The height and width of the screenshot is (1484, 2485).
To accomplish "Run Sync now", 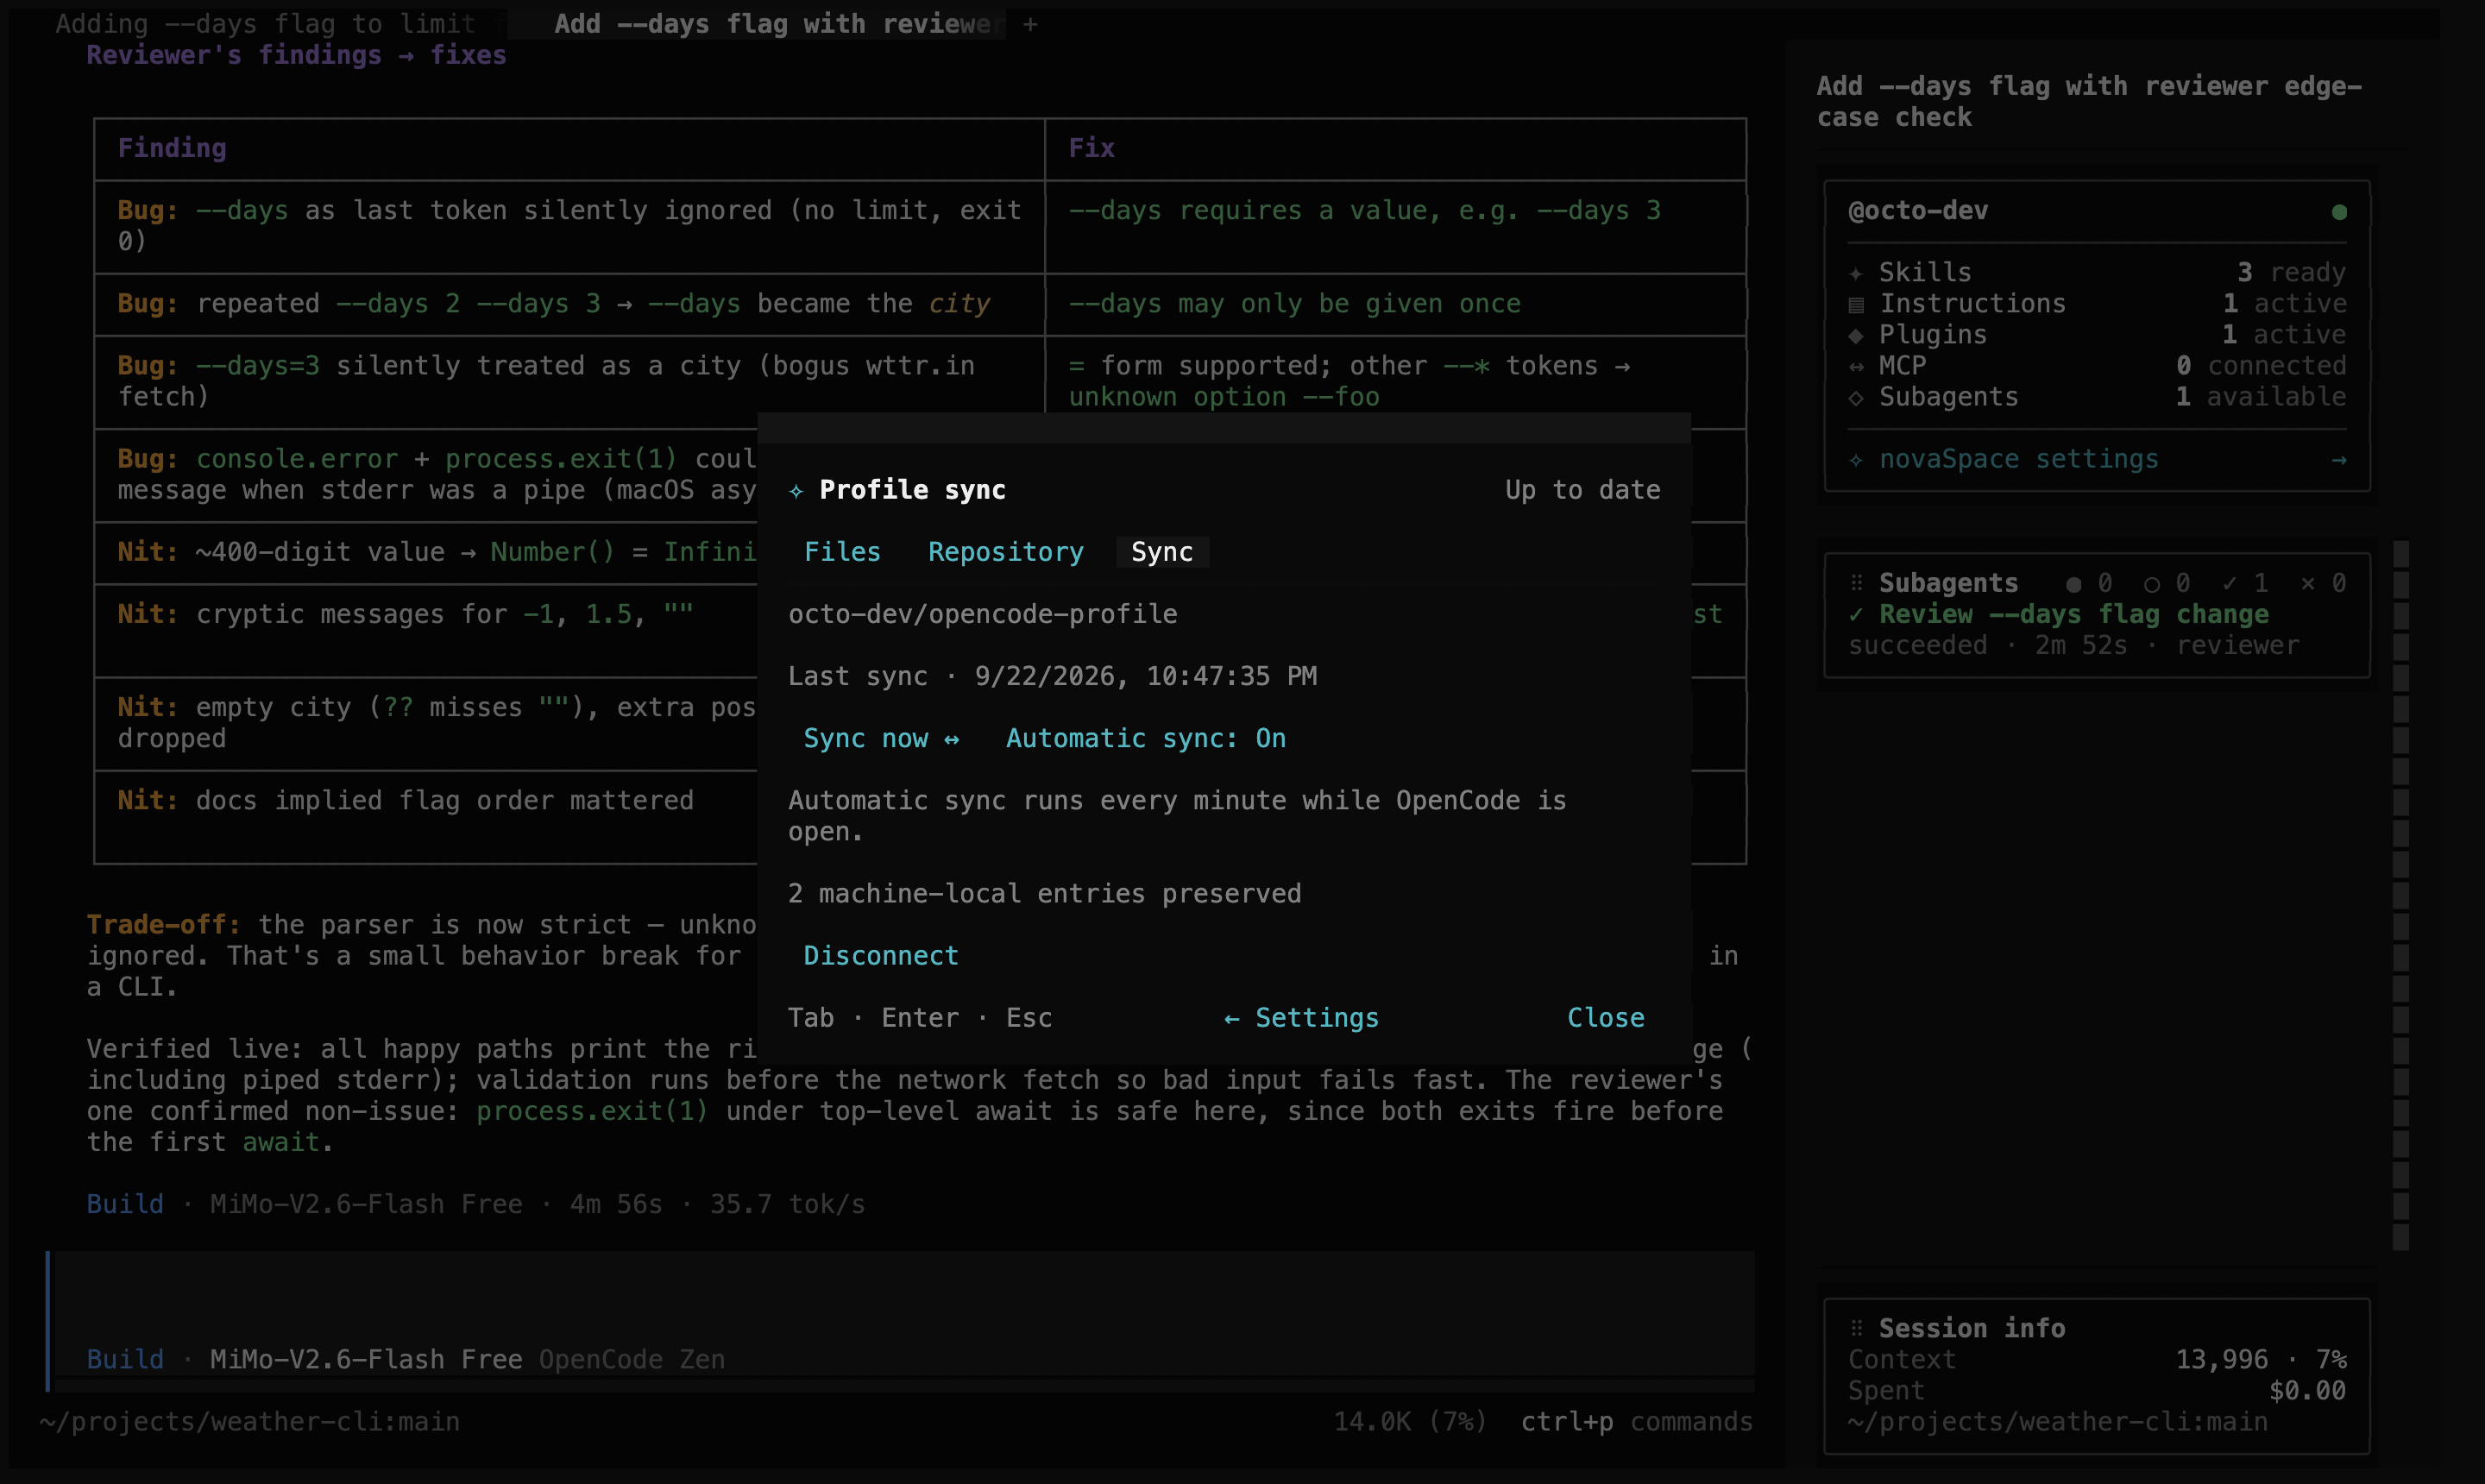I will [881, 738].
